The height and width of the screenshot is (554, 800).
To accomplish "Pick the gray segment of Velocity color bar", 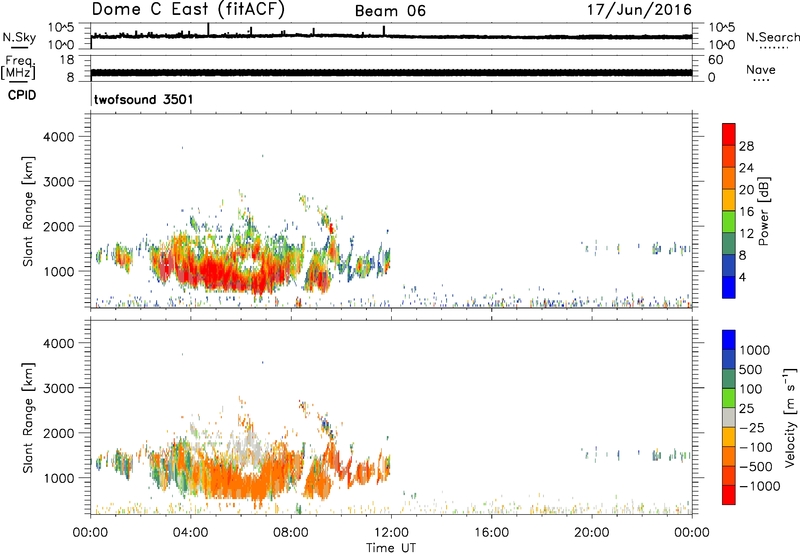I will coord(729,418).
